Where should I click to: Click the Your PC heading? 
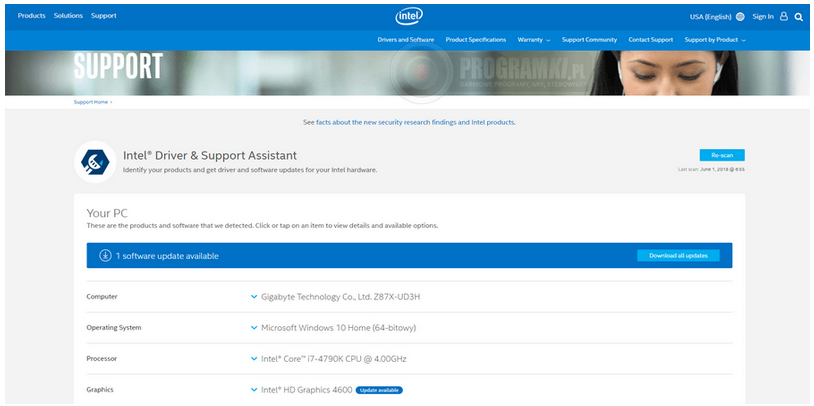[x=107, y=213]
